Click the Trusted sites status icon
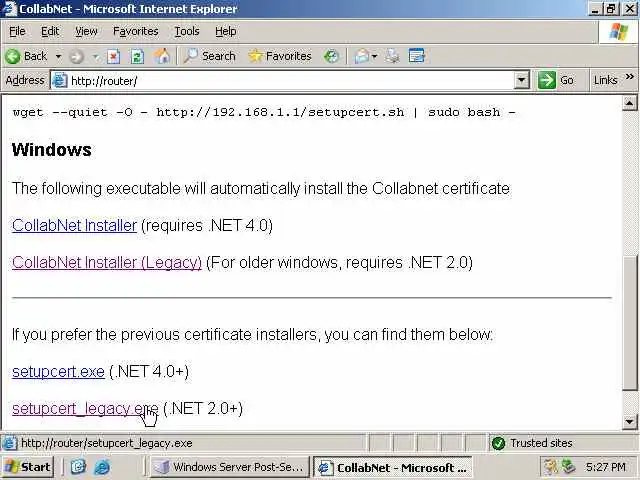 click(x=498, y=443)
